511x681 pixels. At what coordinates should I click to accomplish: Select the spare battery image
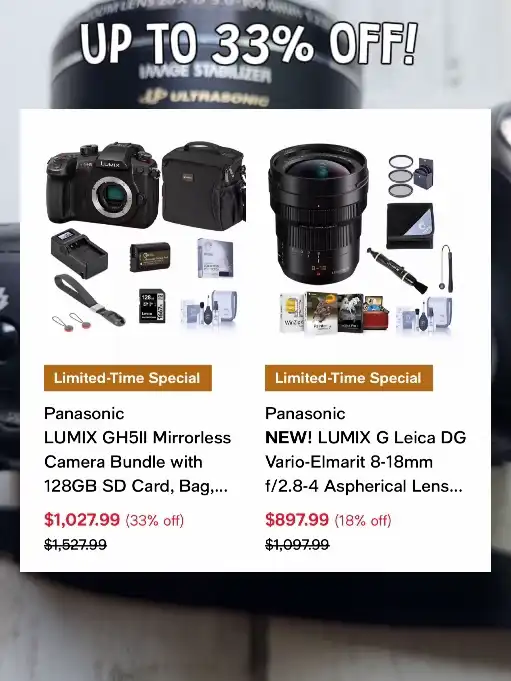(x=150, y=257)
